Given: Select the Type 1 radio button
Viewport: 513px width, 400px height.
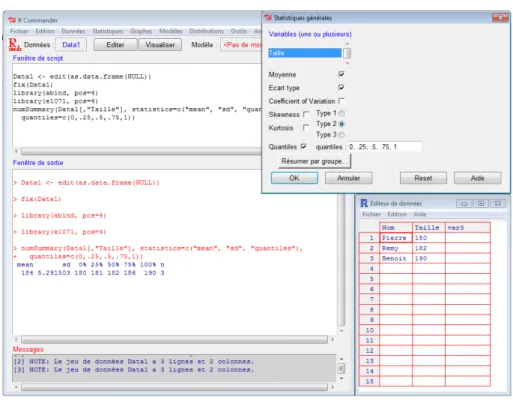Looking at the screenshot, I should point(341,113).
